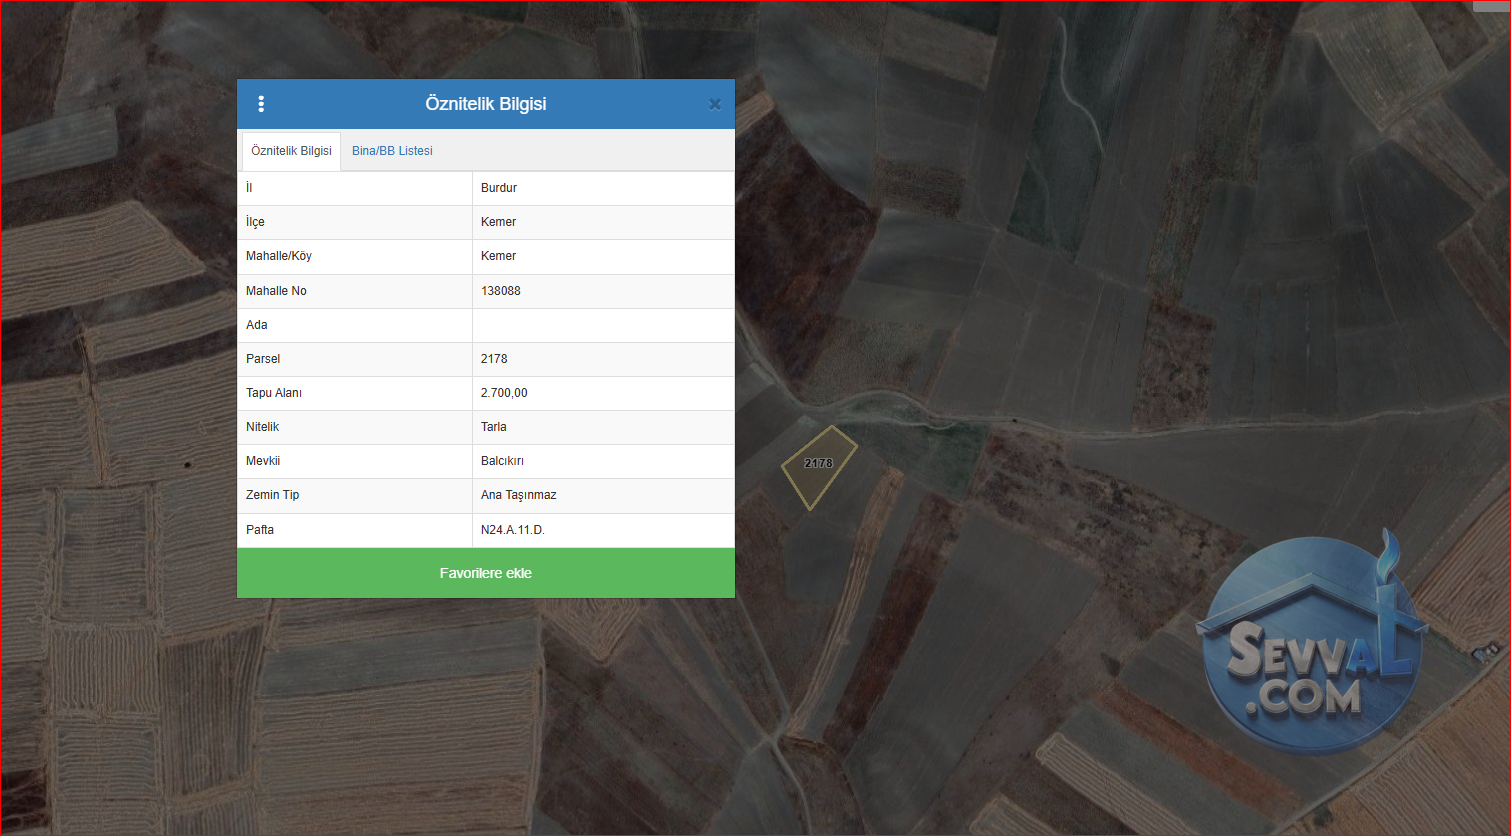Click the Ada row label
1511x836 pixels.
coord(257,325)
